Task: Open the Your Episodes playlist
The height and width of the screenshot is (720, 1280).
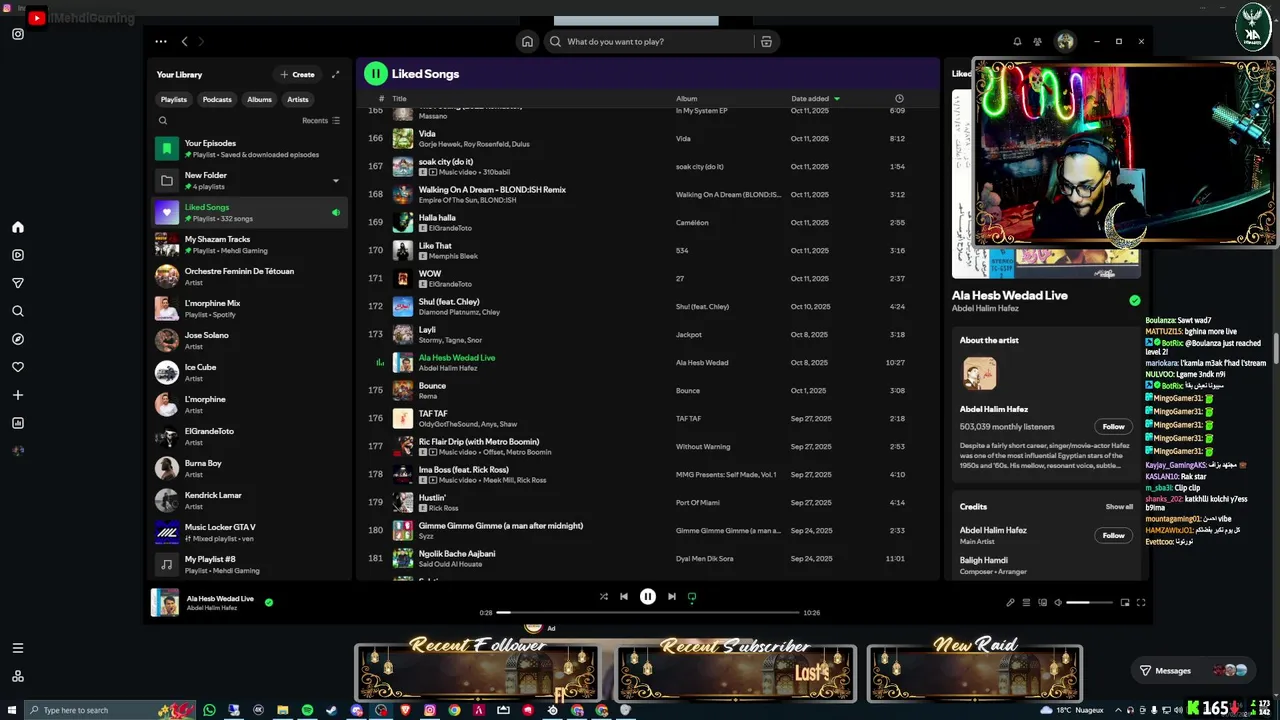Action: [x=250, y=148]
